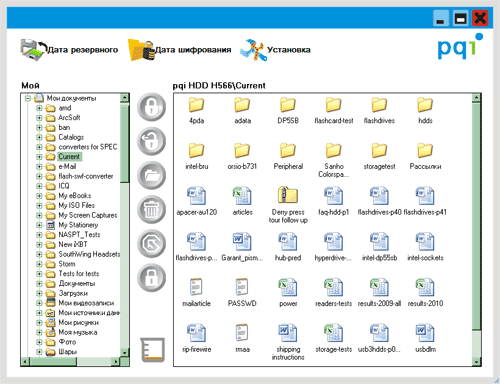
Task: Select the flashcard-test folder
Action: pos(334,111)
